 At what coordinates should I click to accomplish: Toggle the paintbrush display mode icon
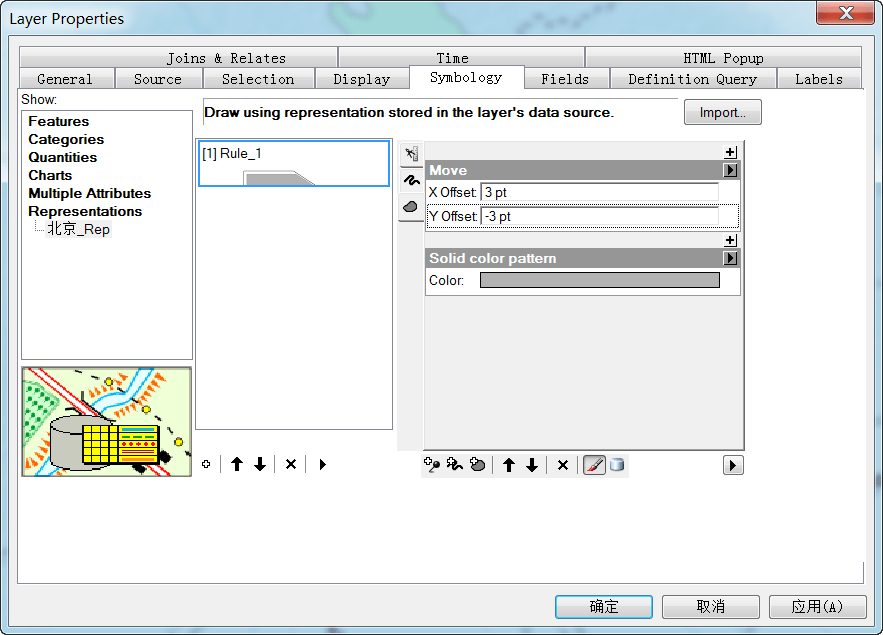tap(594, 465)
